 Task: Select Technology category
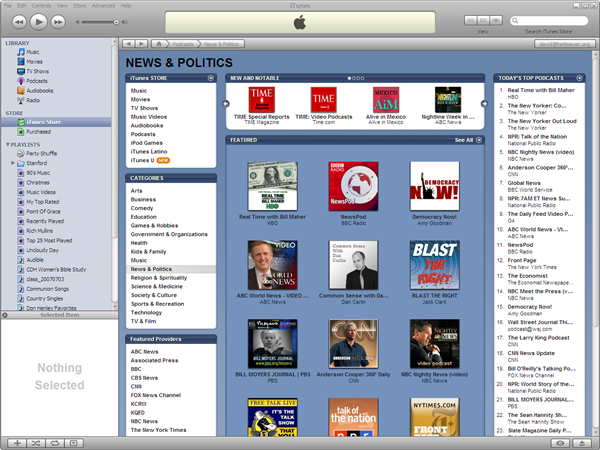click(x=146, y=313)
